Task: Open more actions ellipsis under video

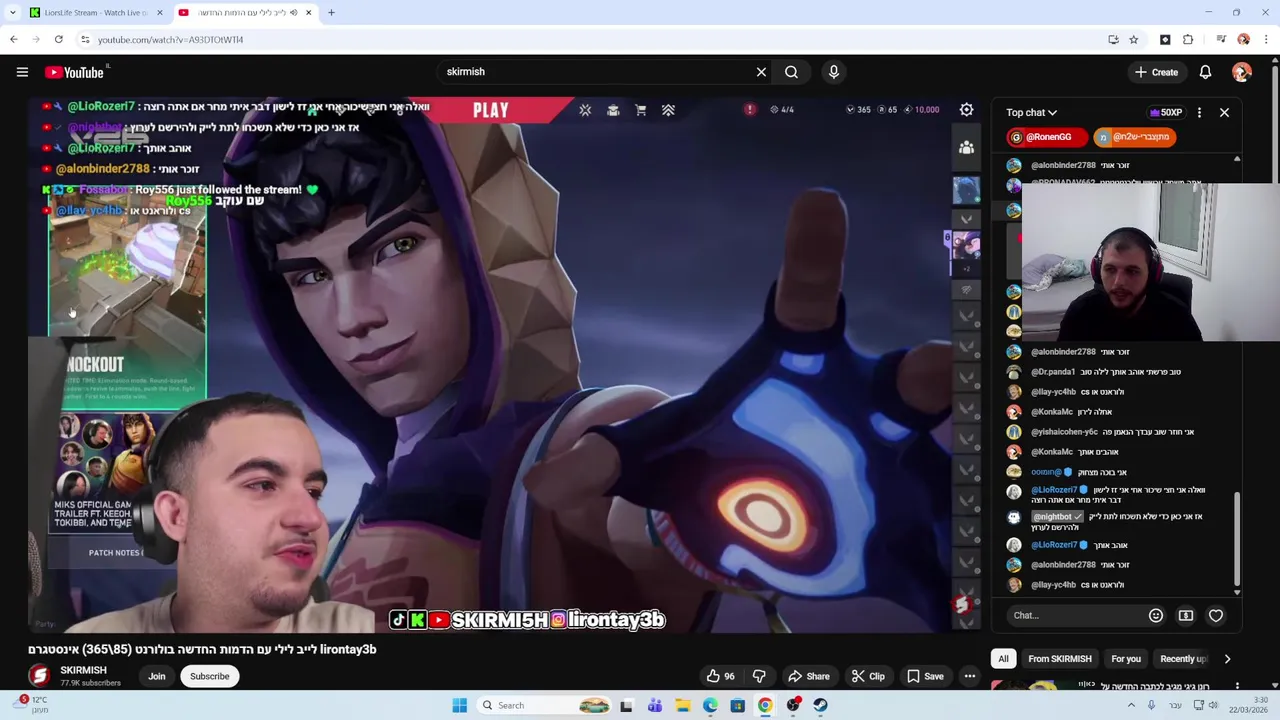Action: (970, 676)
